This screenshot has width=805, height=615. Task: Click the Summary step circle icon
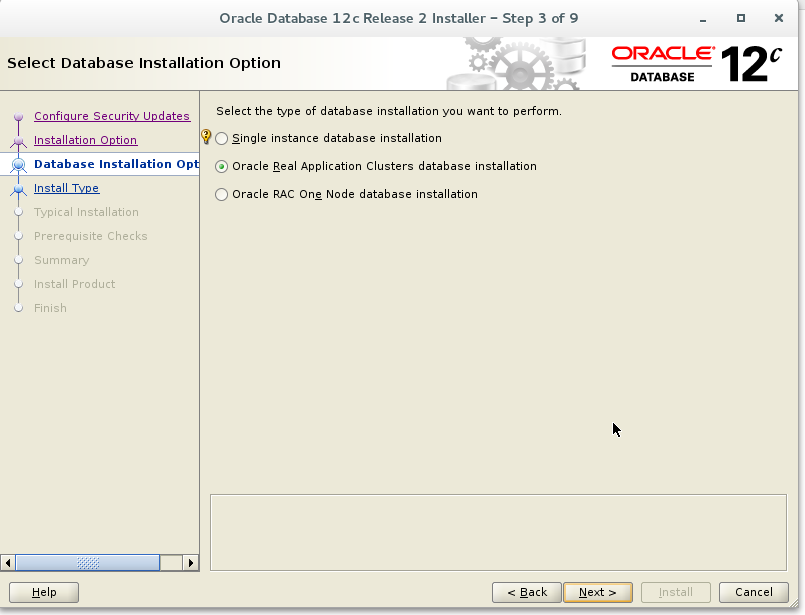coord(17,260)
